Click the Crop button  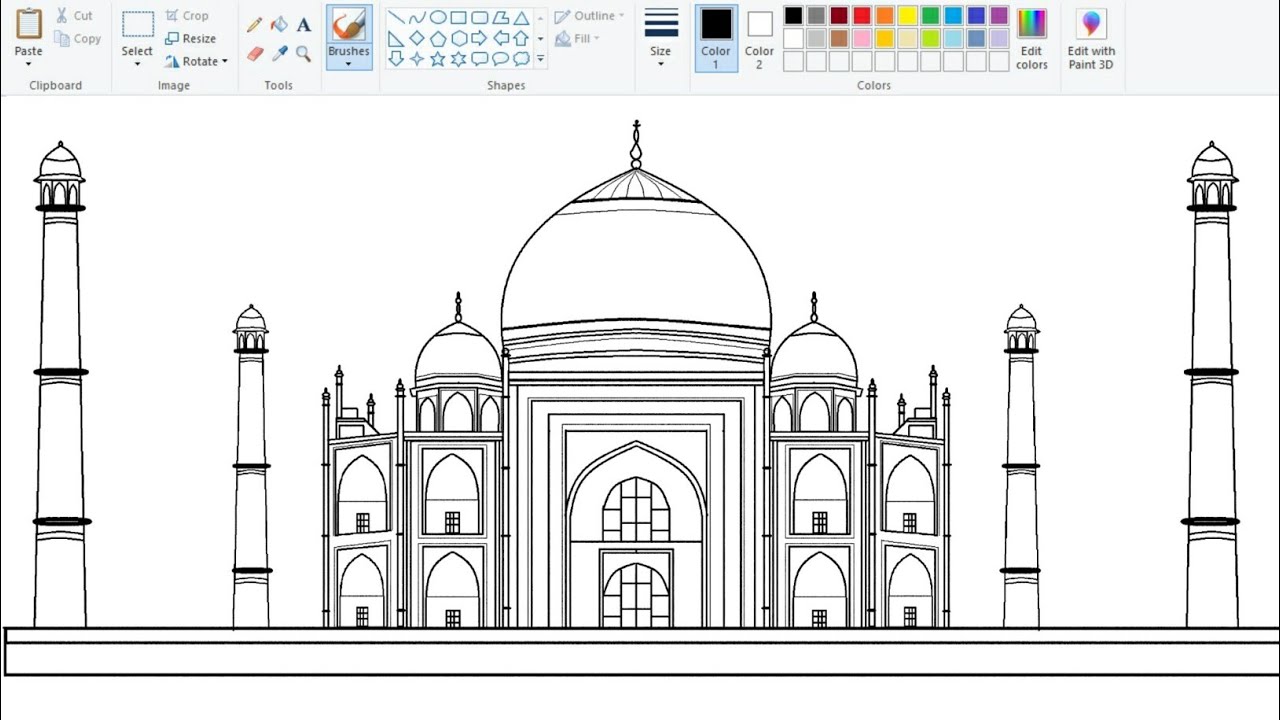click(187, 16)
